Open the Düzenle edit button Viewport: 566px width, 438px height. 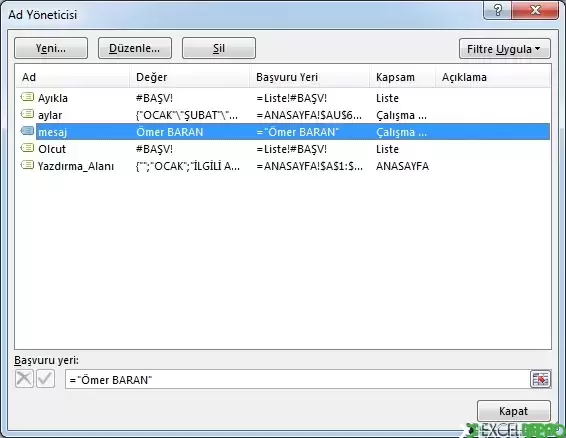[135, 48]
